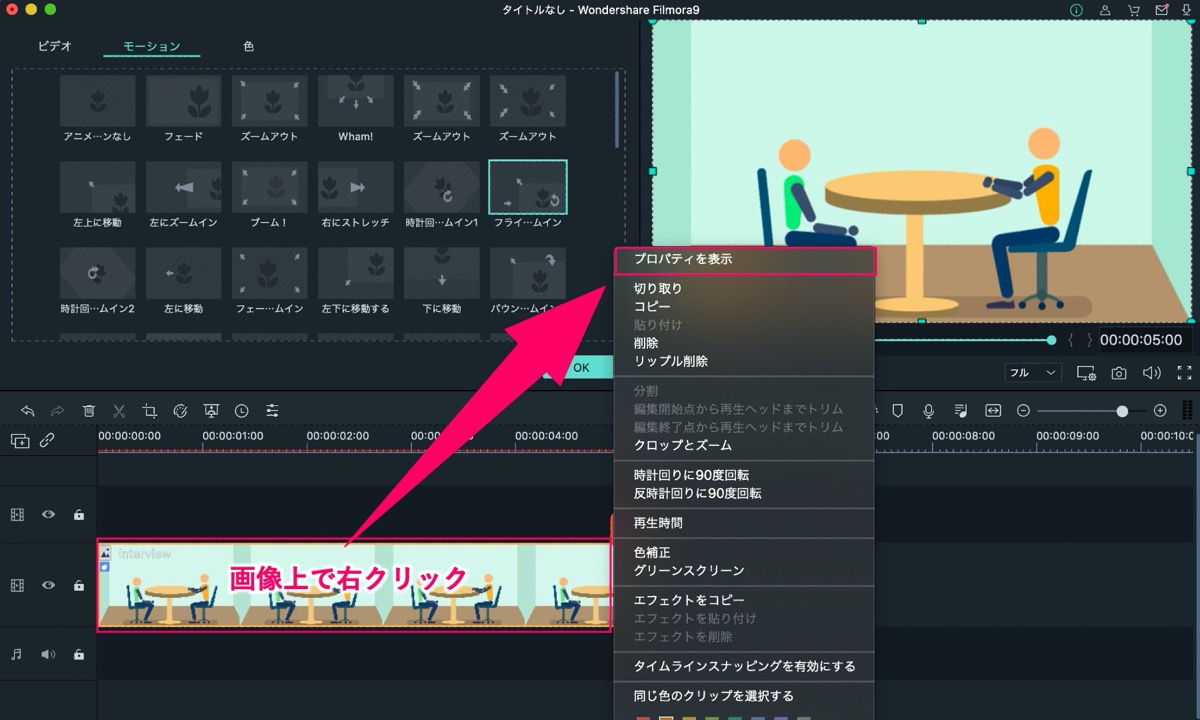
Task: Click the preview volume speaker icon
Action: tap(1152, 373)
